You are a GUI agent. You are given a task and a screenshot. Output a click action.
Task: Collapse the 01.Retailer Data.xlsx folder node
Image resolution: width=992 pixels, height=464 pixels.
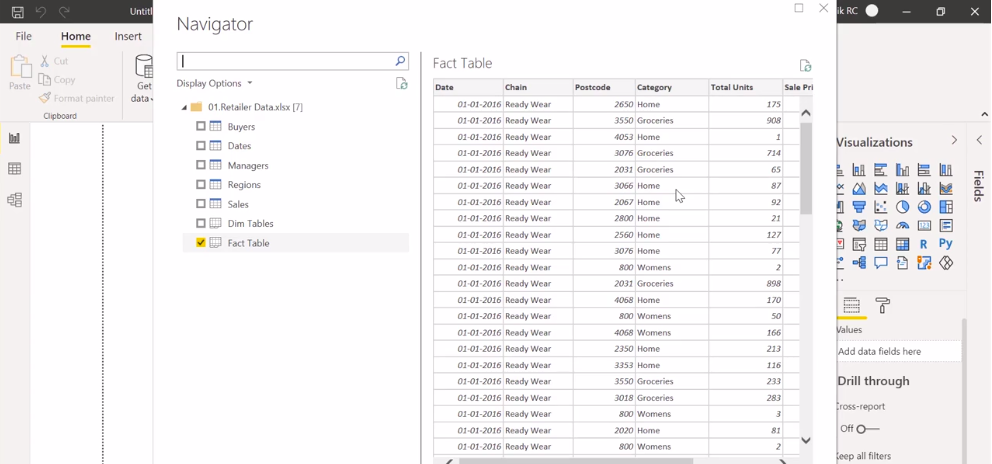pos(184,108)
